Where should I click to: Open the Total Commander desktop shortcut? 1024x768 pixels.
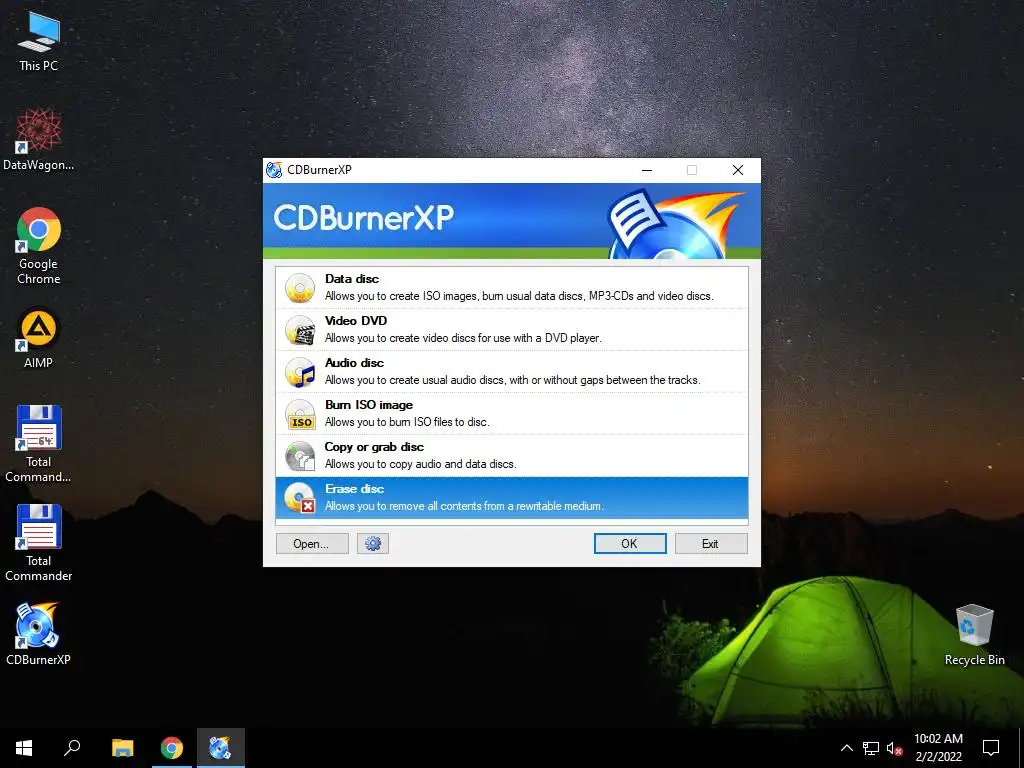pos(39,543)
